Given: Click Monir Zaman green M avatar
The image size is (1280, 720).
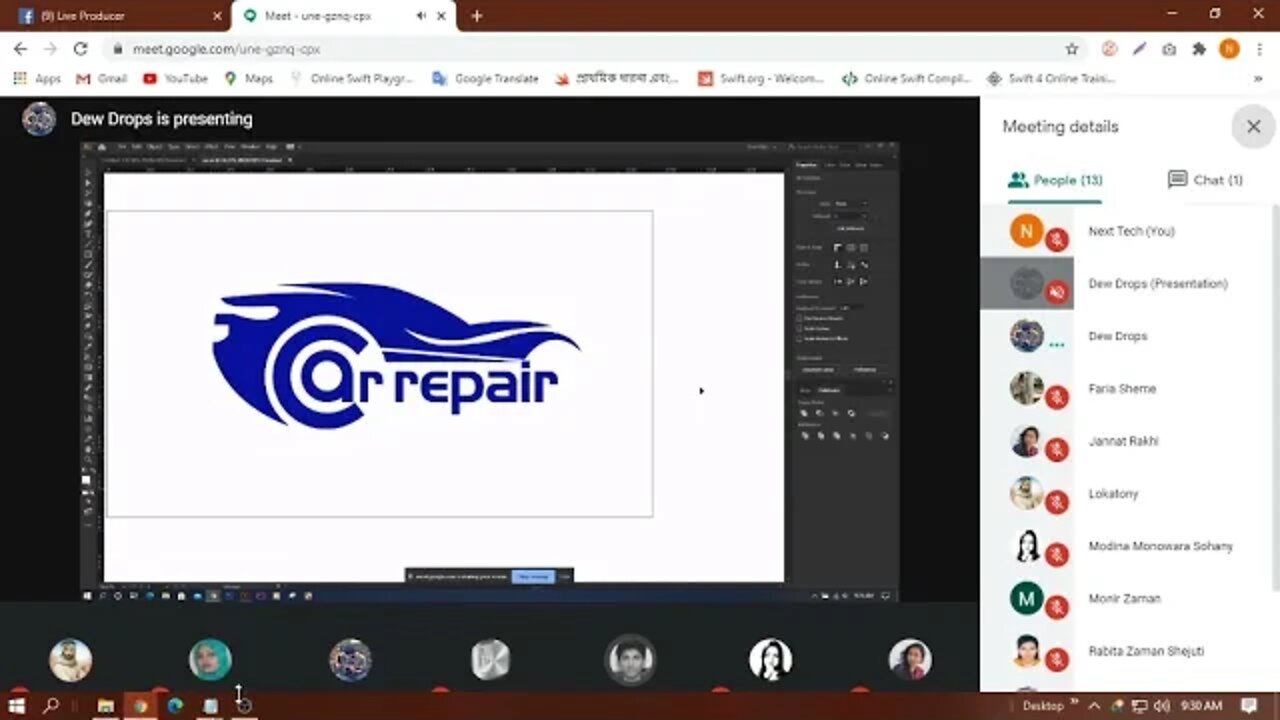Looking at the screenshot, I should [x=1026, y=598].
